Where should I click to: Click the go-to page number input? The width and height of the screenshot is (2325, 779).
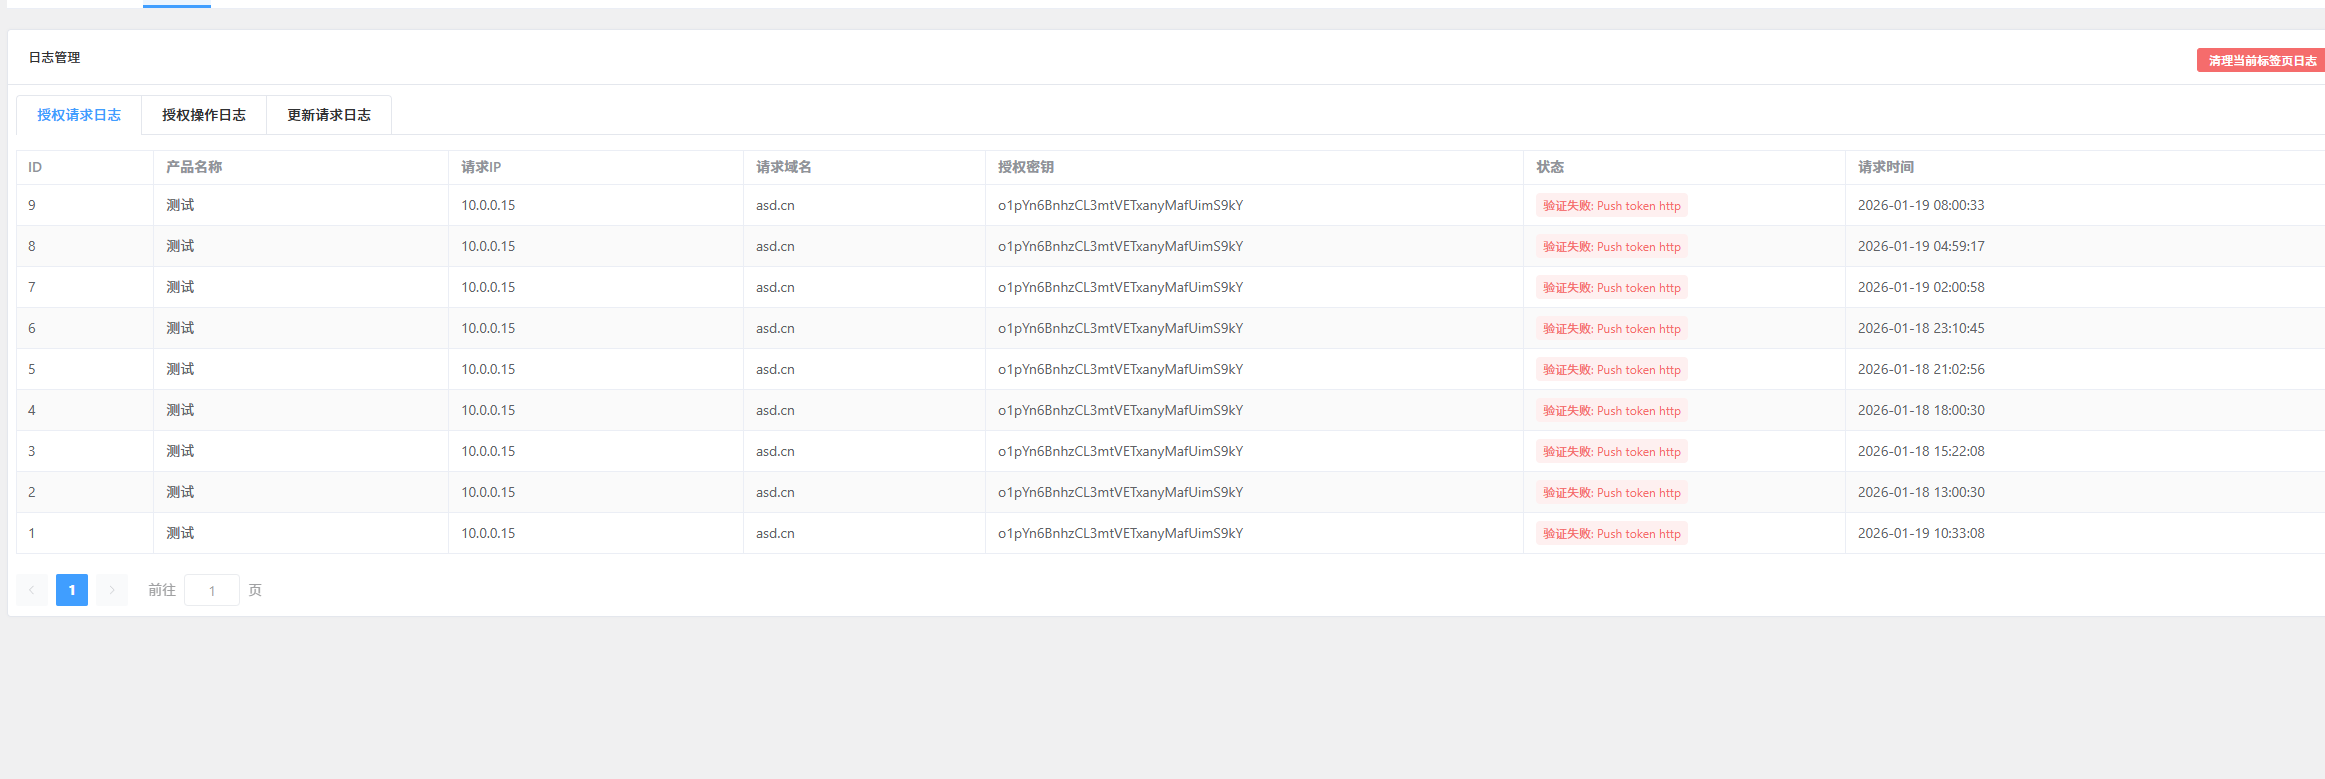212,590
